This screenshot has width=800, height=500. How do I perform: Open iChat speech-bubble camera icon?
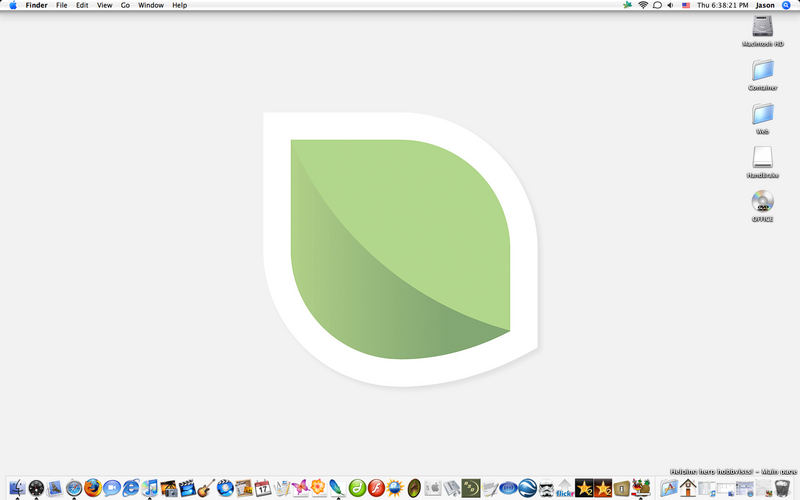[112, 488]
